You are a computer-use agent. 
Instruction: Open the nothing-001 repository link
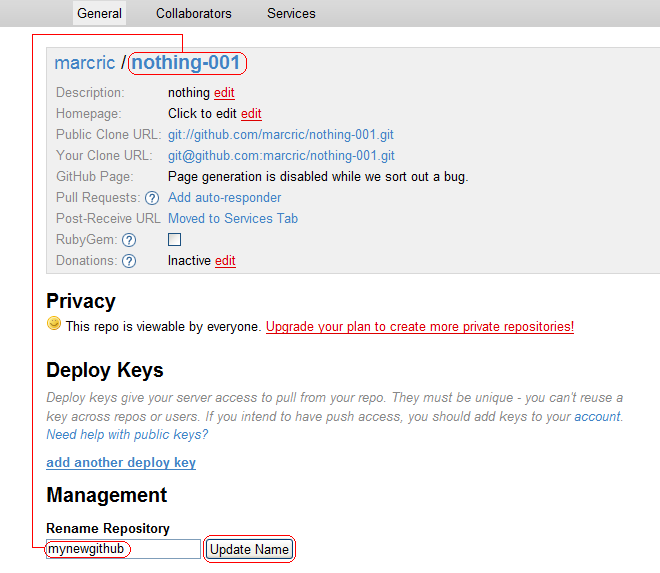pos(186,63)
